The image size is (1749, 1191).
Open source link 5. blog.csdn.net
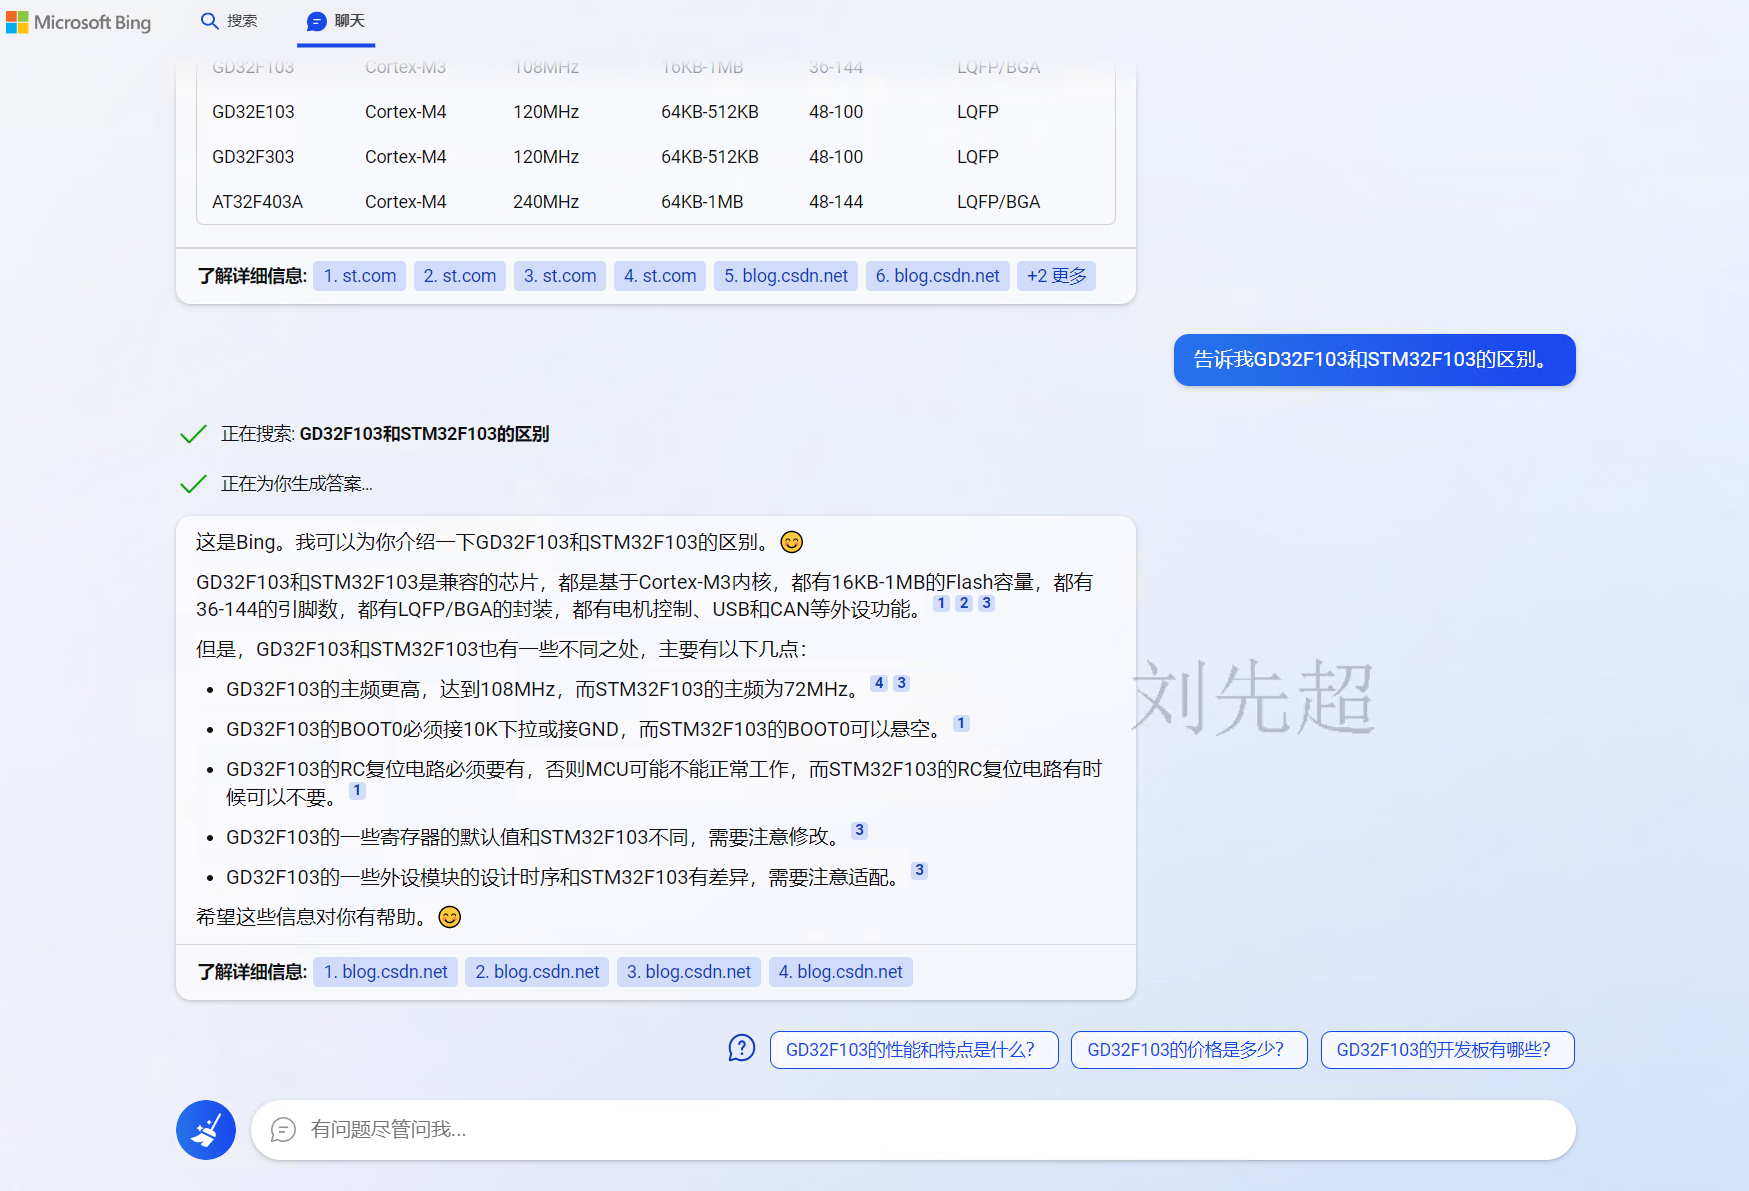pos(786,276)
